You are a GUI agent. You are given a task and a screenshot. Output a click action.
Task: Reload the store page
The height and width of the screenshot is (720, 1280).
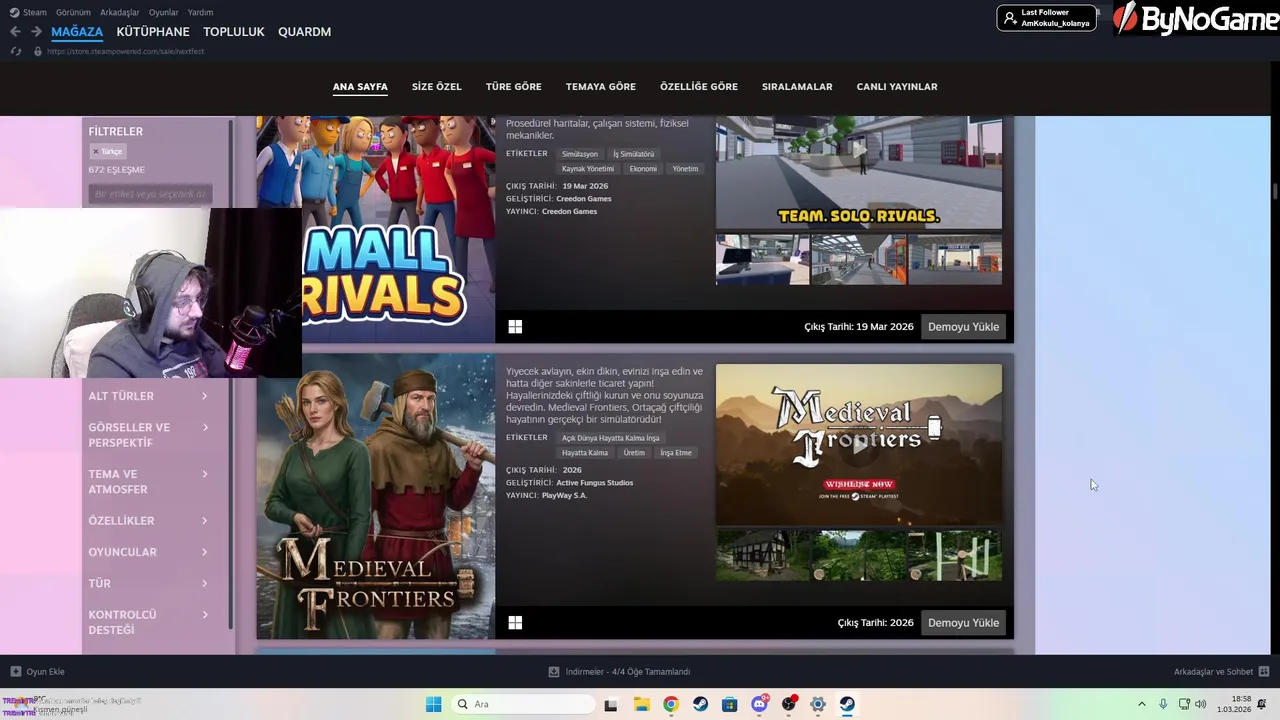[16, 51]
